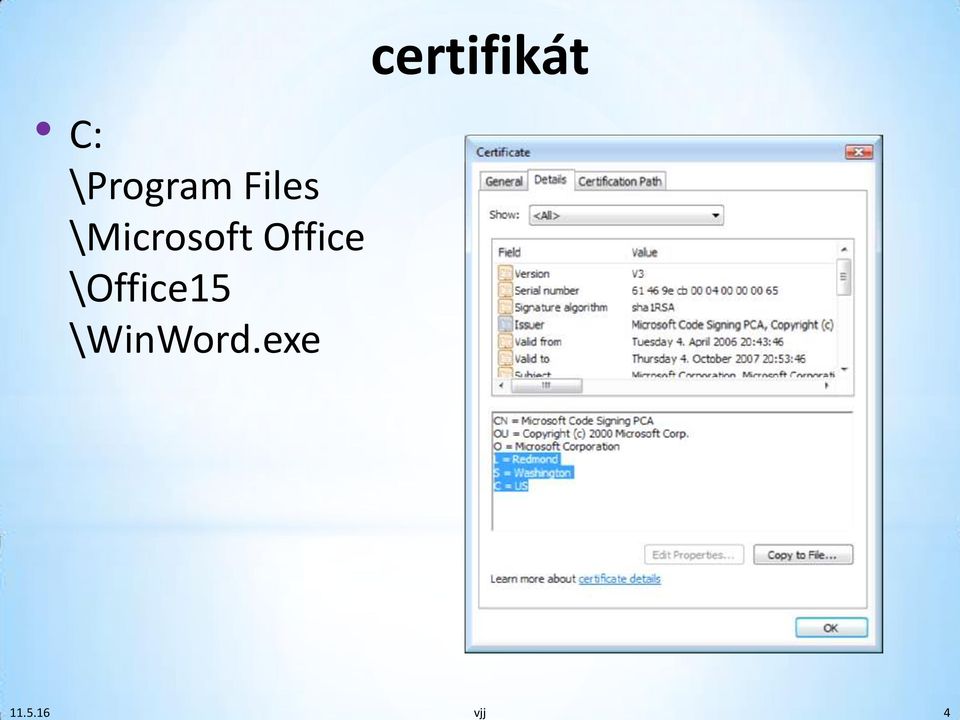The width and height of the screenshot is (960, 720).
Task: Select the Signature algorithm row
Action: point(666,307)
